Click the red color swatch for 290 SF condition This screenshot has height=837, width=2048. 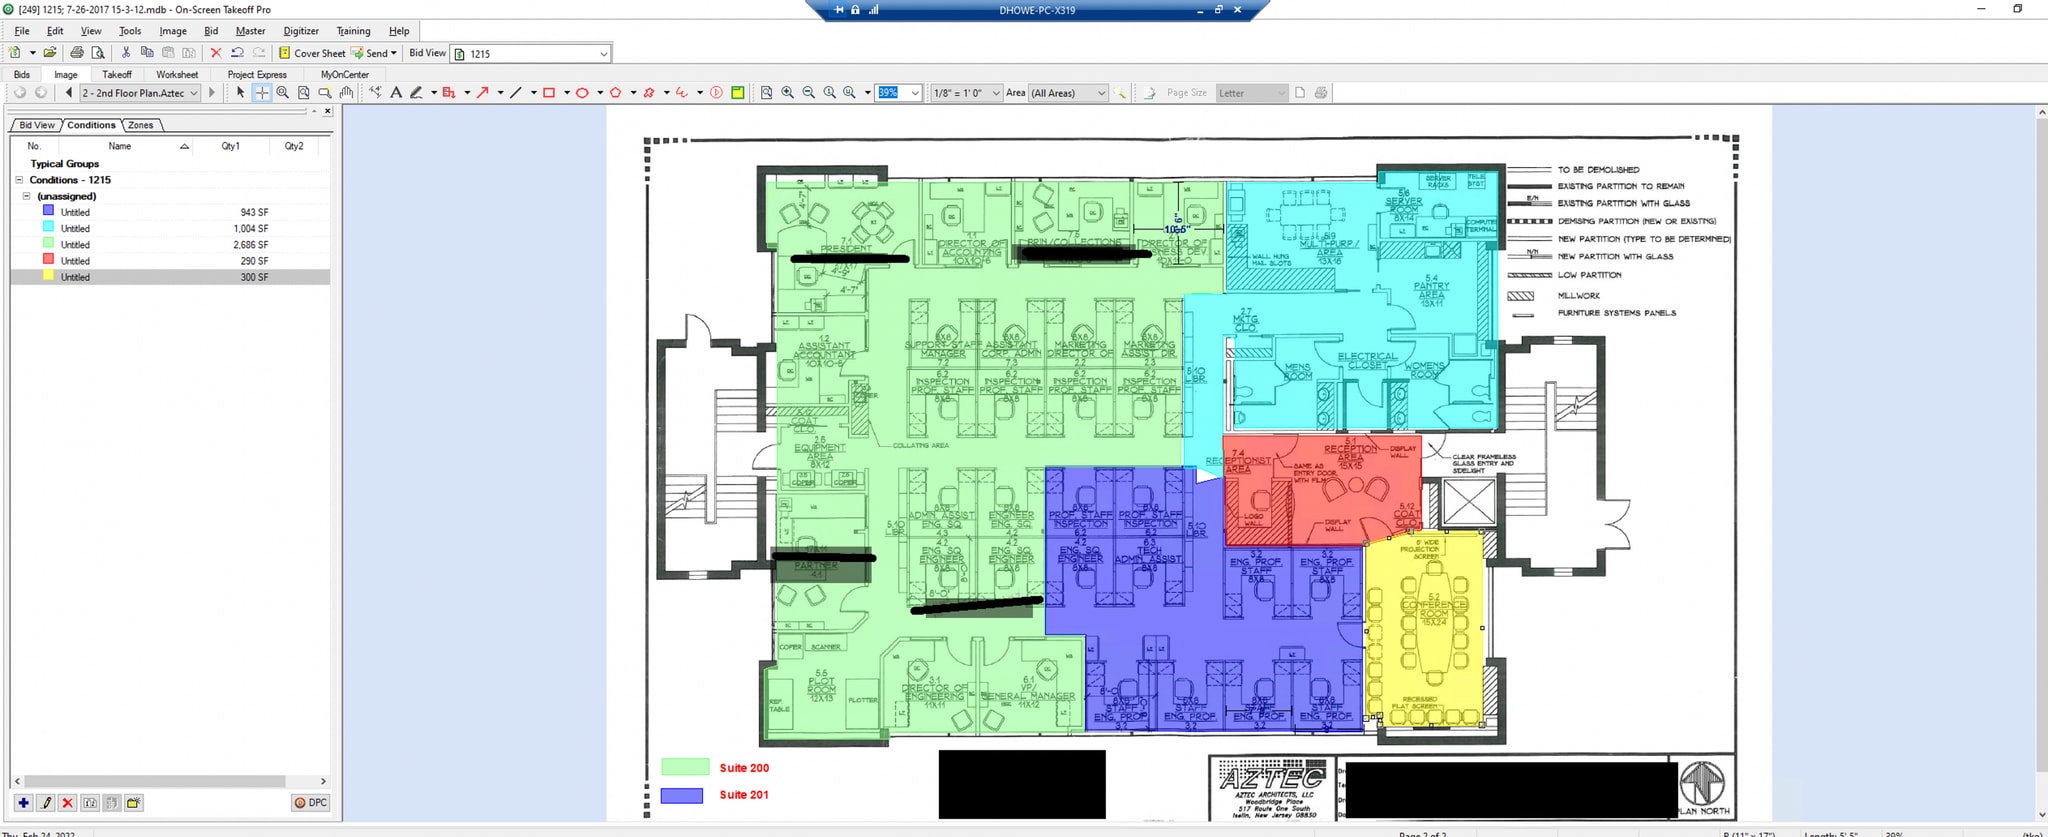pos(48,260)
